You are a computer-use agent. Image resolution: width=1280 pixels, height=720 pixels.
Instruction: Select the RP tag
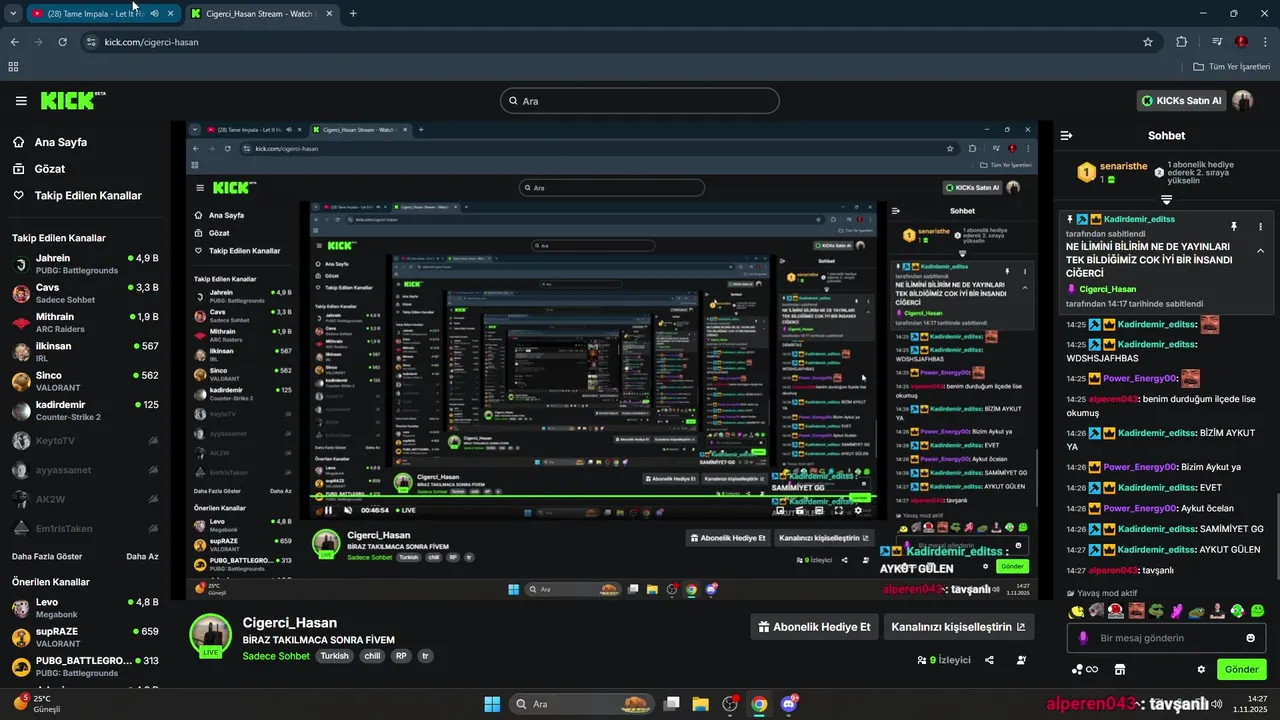click(401, 656)
